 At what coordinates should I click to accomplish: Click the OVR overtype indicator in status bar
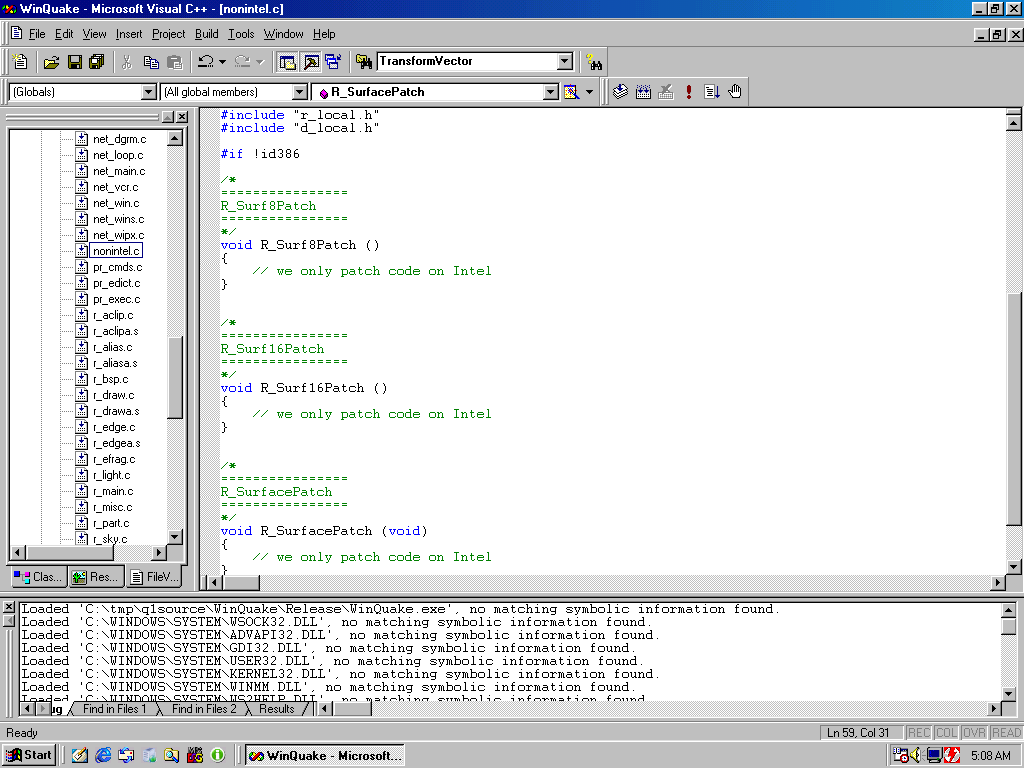974,733
